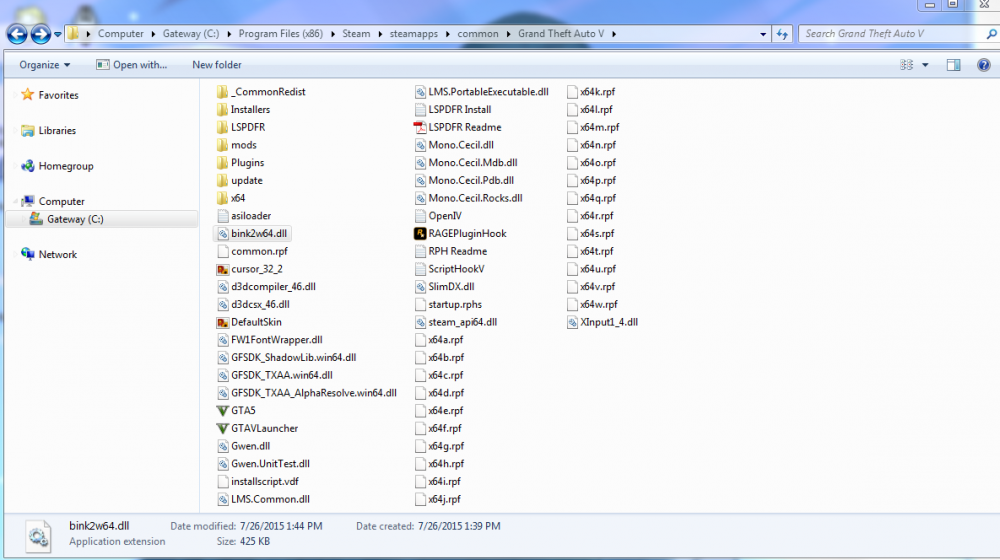This screenshot has width=1000, height=560.
Task: Select the Installers folder icon
Action: click(x=222, y=110)
